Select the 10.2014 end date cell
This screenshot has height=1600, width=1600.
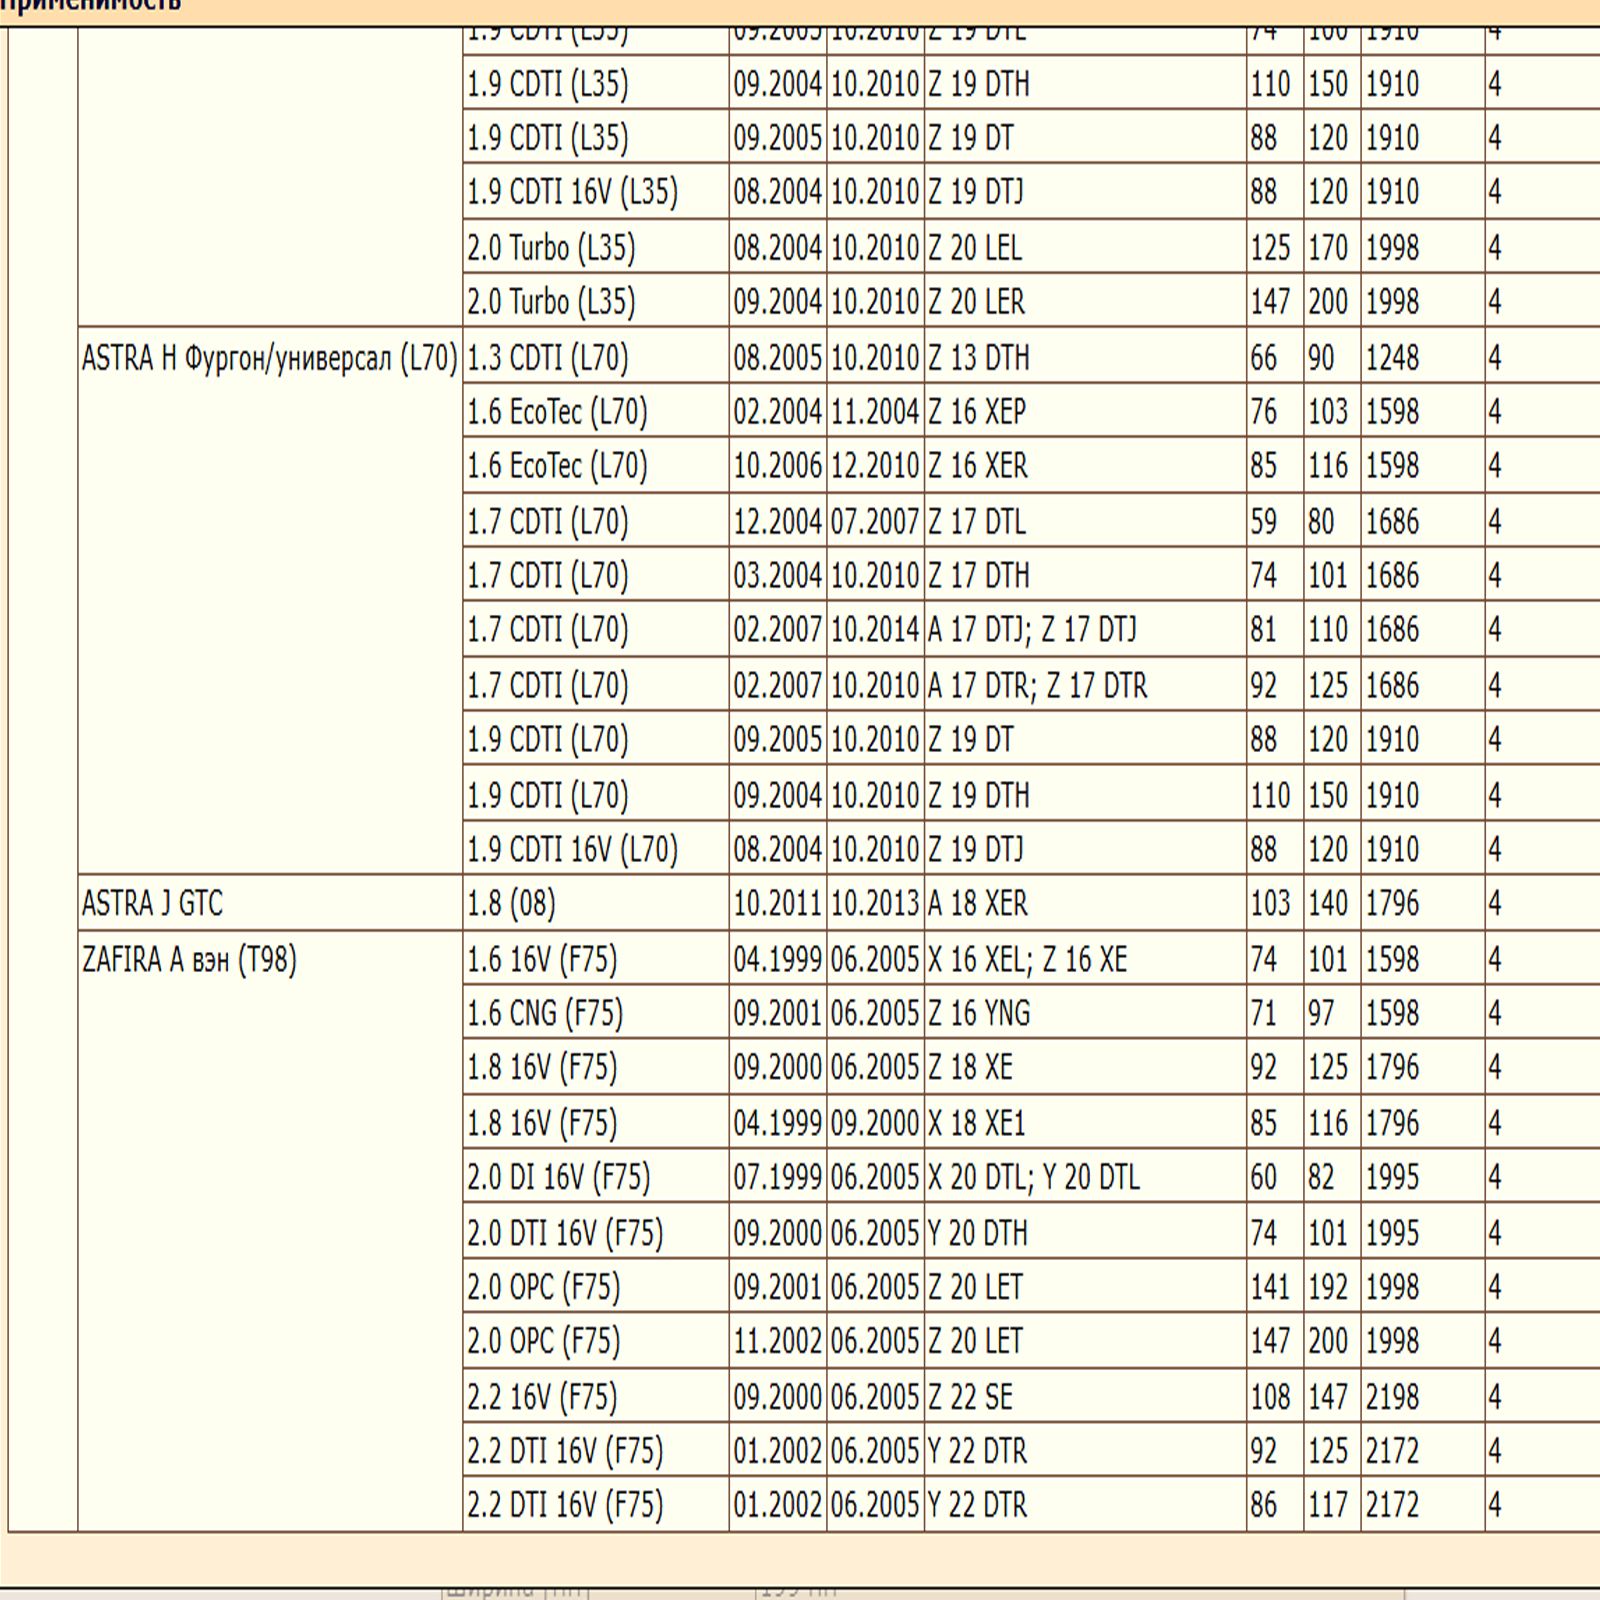coord(874,630)
